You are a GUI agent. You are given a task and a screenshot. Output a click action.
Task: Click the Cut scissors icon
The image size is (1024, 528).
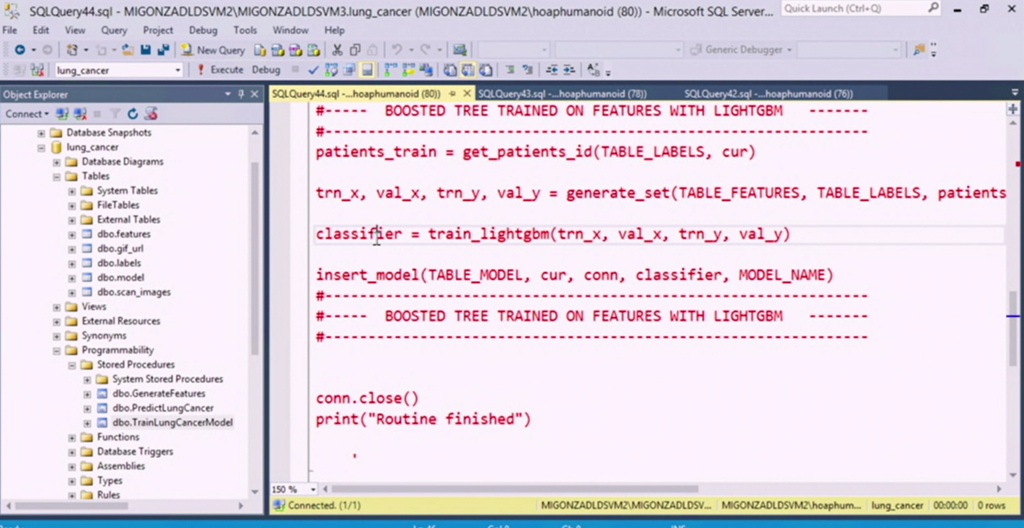pyautogui.click(x=337, y=50)
